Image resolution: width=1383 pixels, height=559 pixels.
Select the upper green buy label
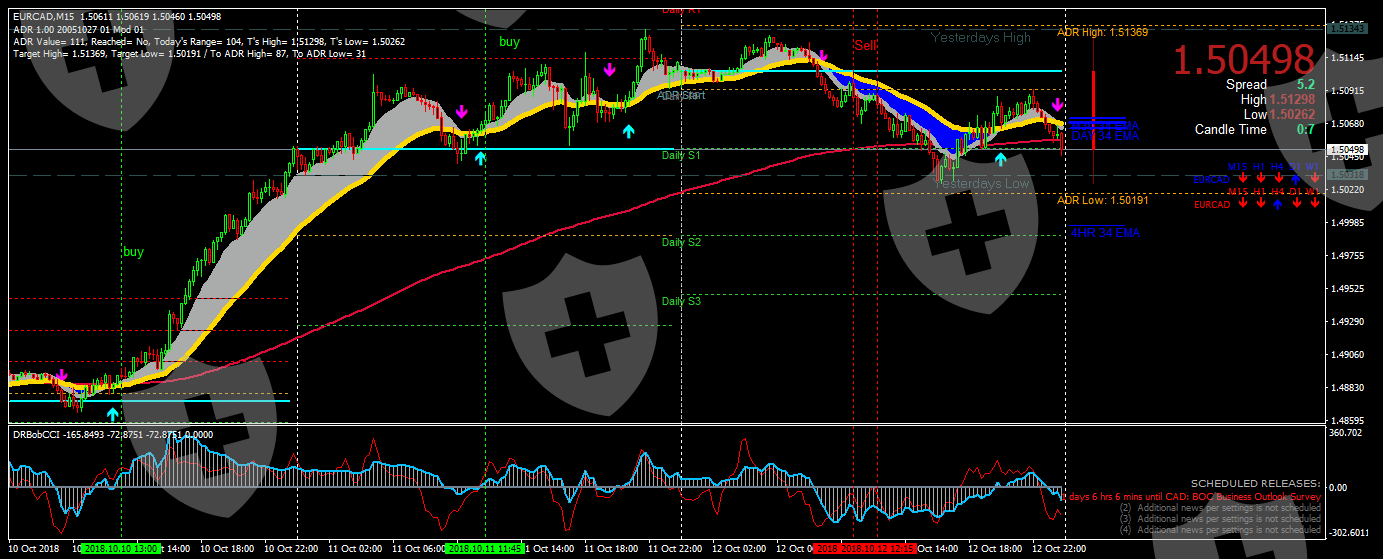click(509, 42)
